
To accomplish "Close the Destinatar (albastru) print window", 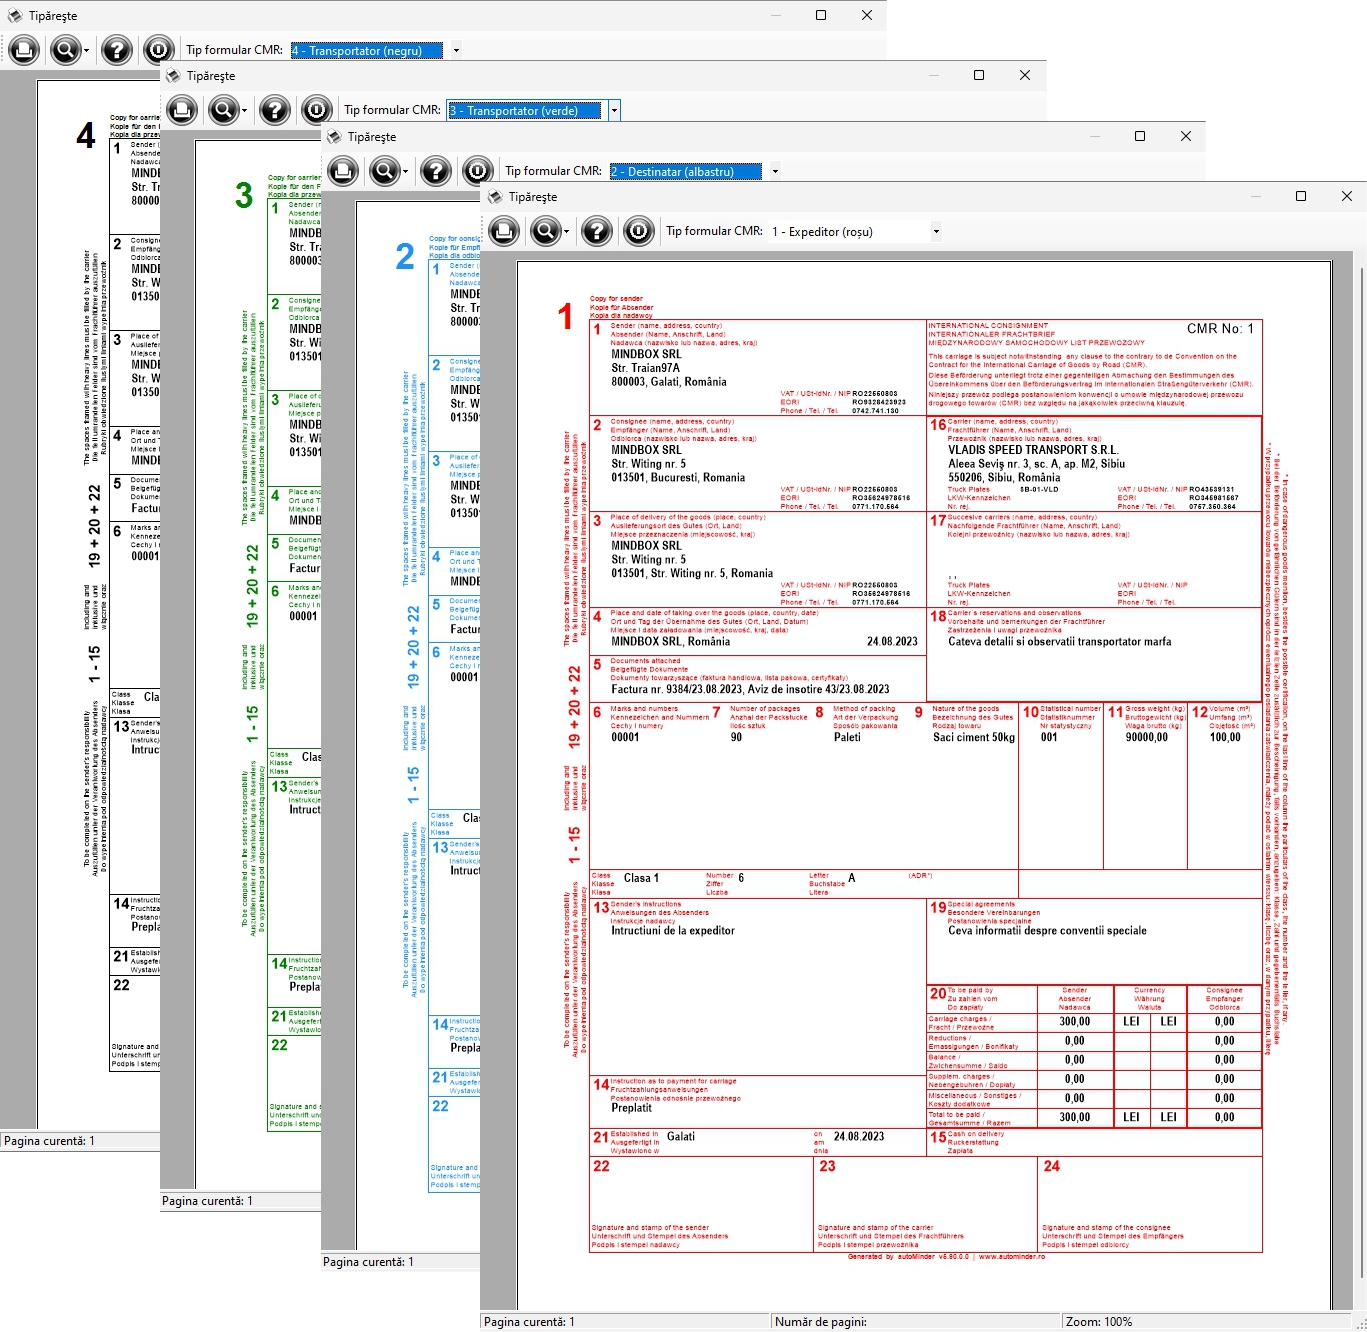I will (1186, 136).
